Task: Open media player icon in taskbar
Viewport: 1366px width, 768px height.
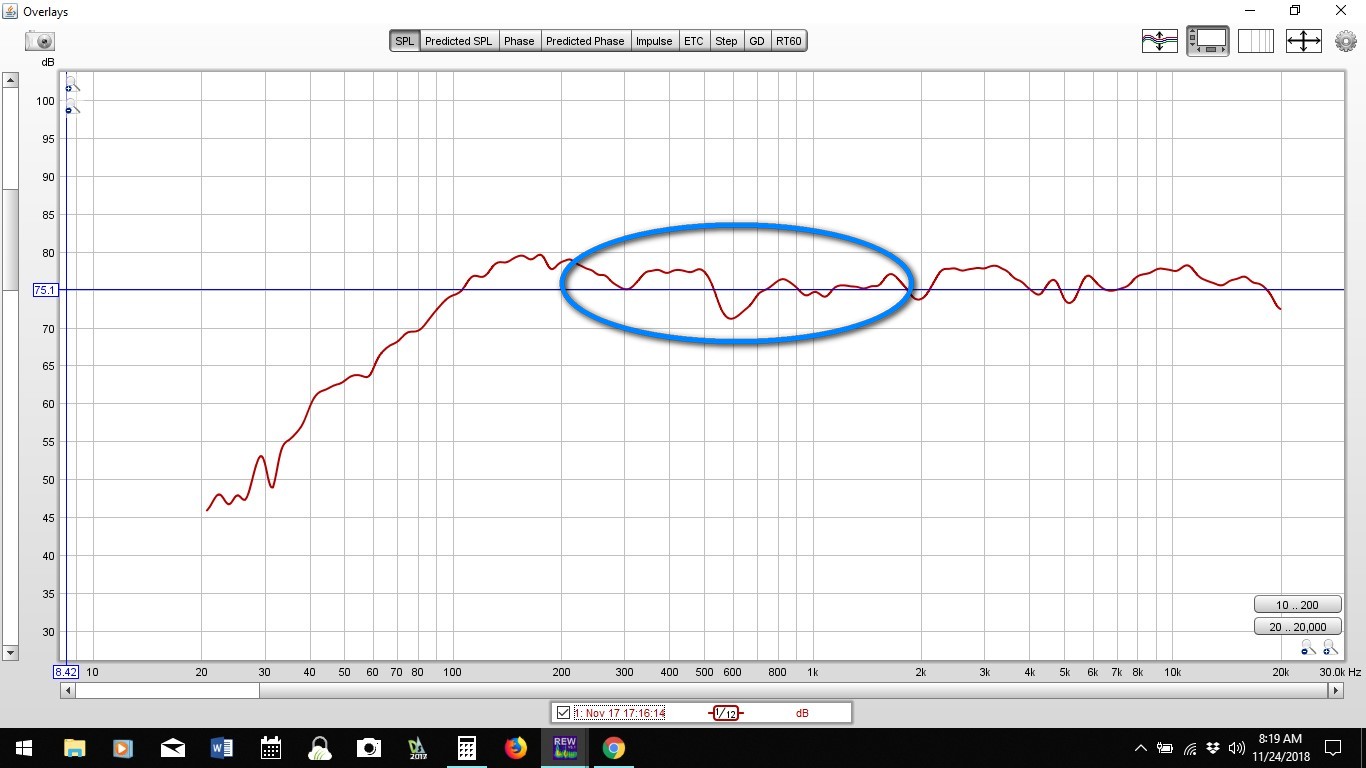Action: click(123, 748)
